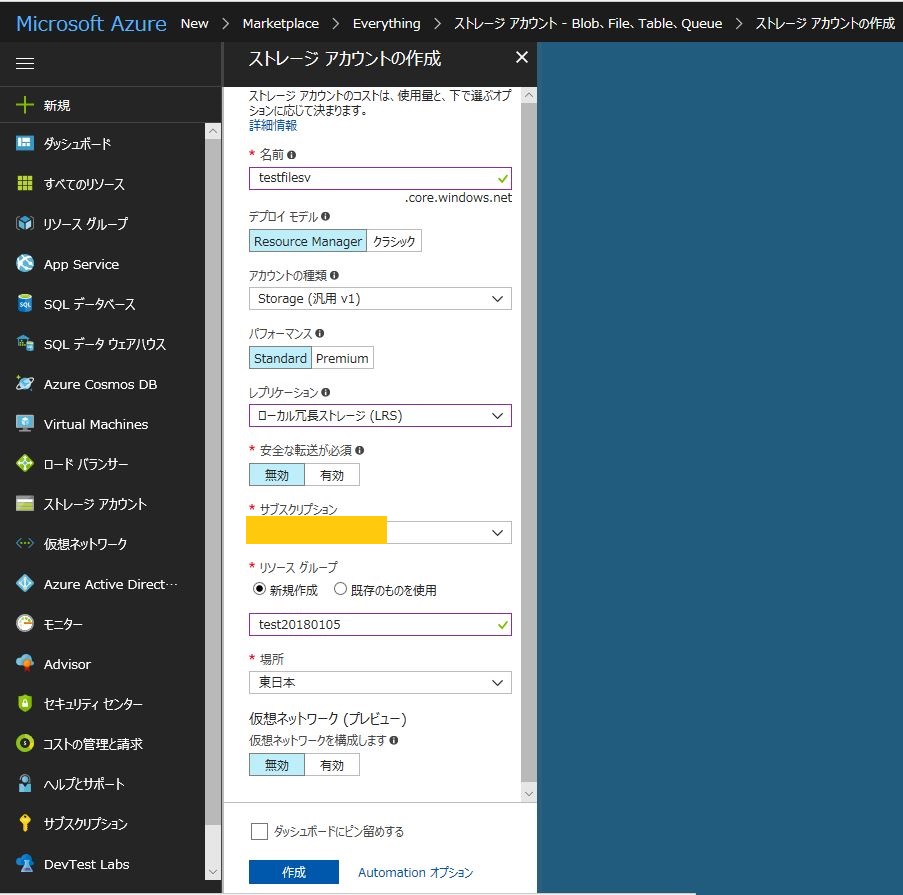Screen dimensions: 903x895
Task: Open アカウントの種類 dropdown Storage (汎用 v1)
Action: point(380,299)
